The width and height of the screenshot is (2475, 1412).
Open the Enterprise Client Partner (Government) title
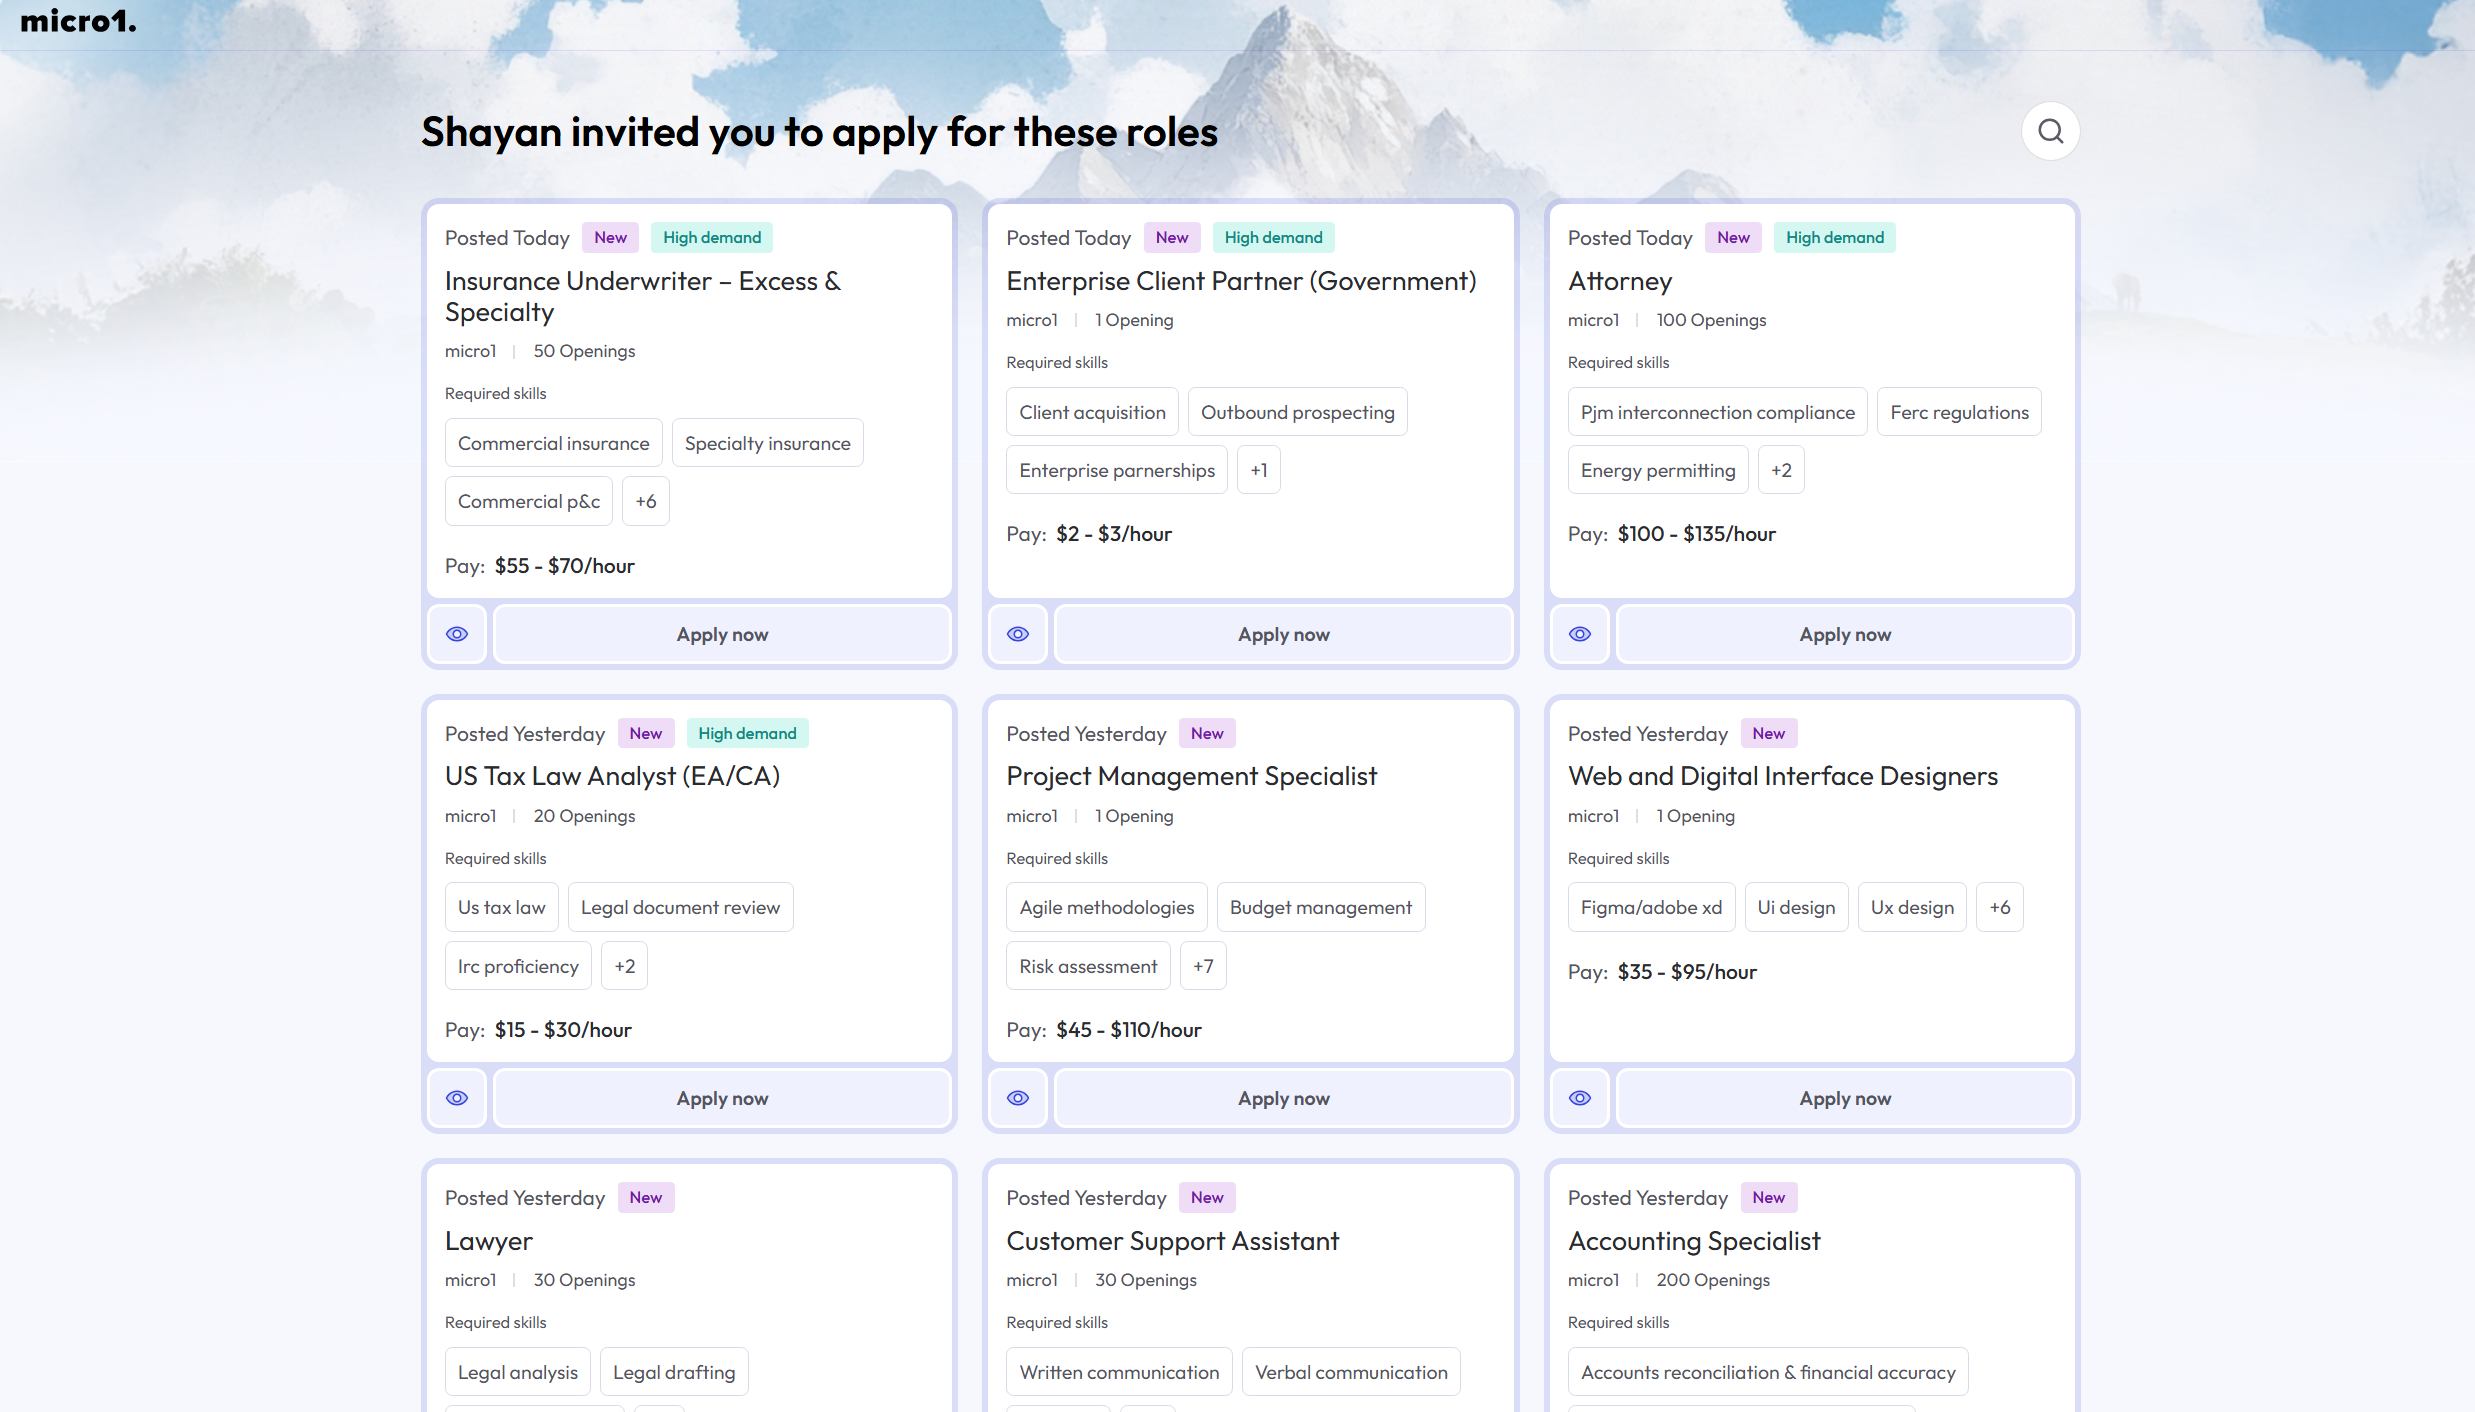pyautogui.click(x=1241, y=281)
